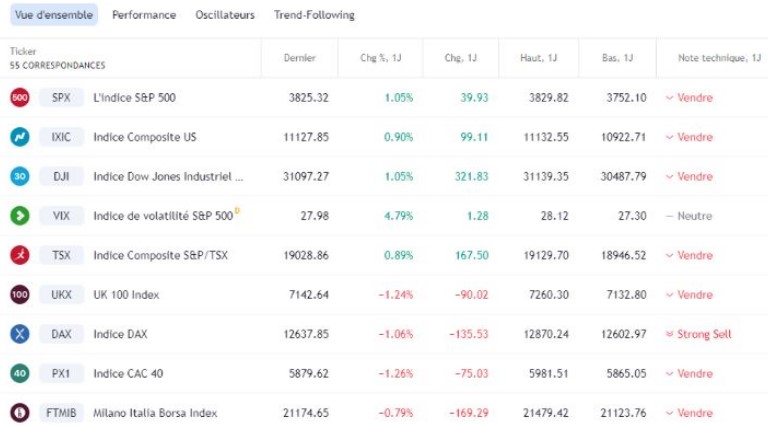The height and width of the screenshot is (426, 768).
Task: Switch to the Performance tab
Action: pyautogui.click(x=144, y=15)
